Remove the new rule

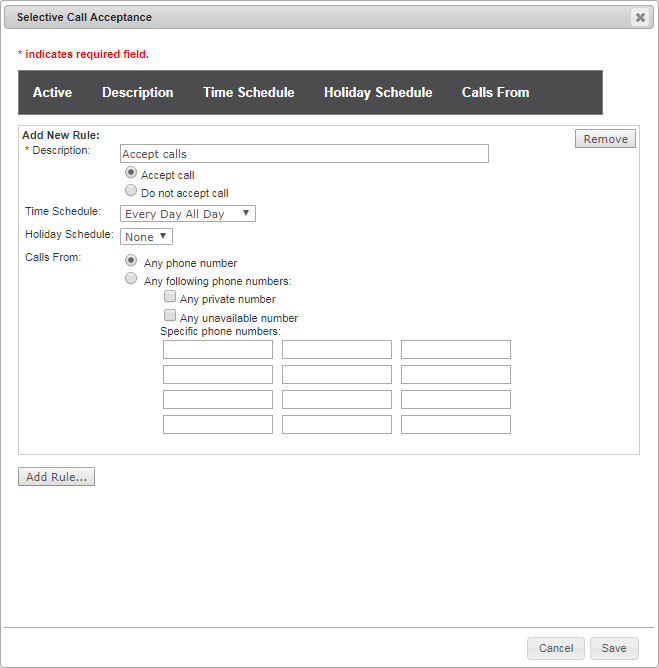(605, 139)
